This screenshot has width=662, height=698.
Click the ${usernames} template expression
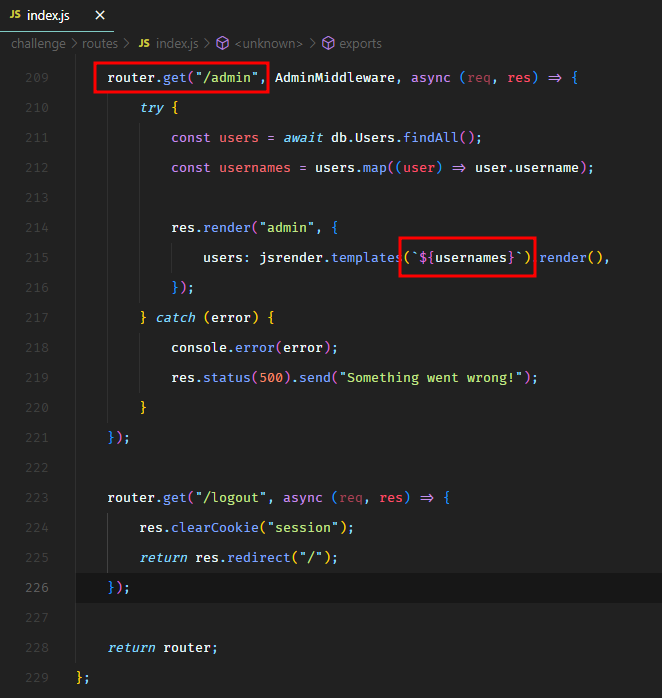coord(467,257)
